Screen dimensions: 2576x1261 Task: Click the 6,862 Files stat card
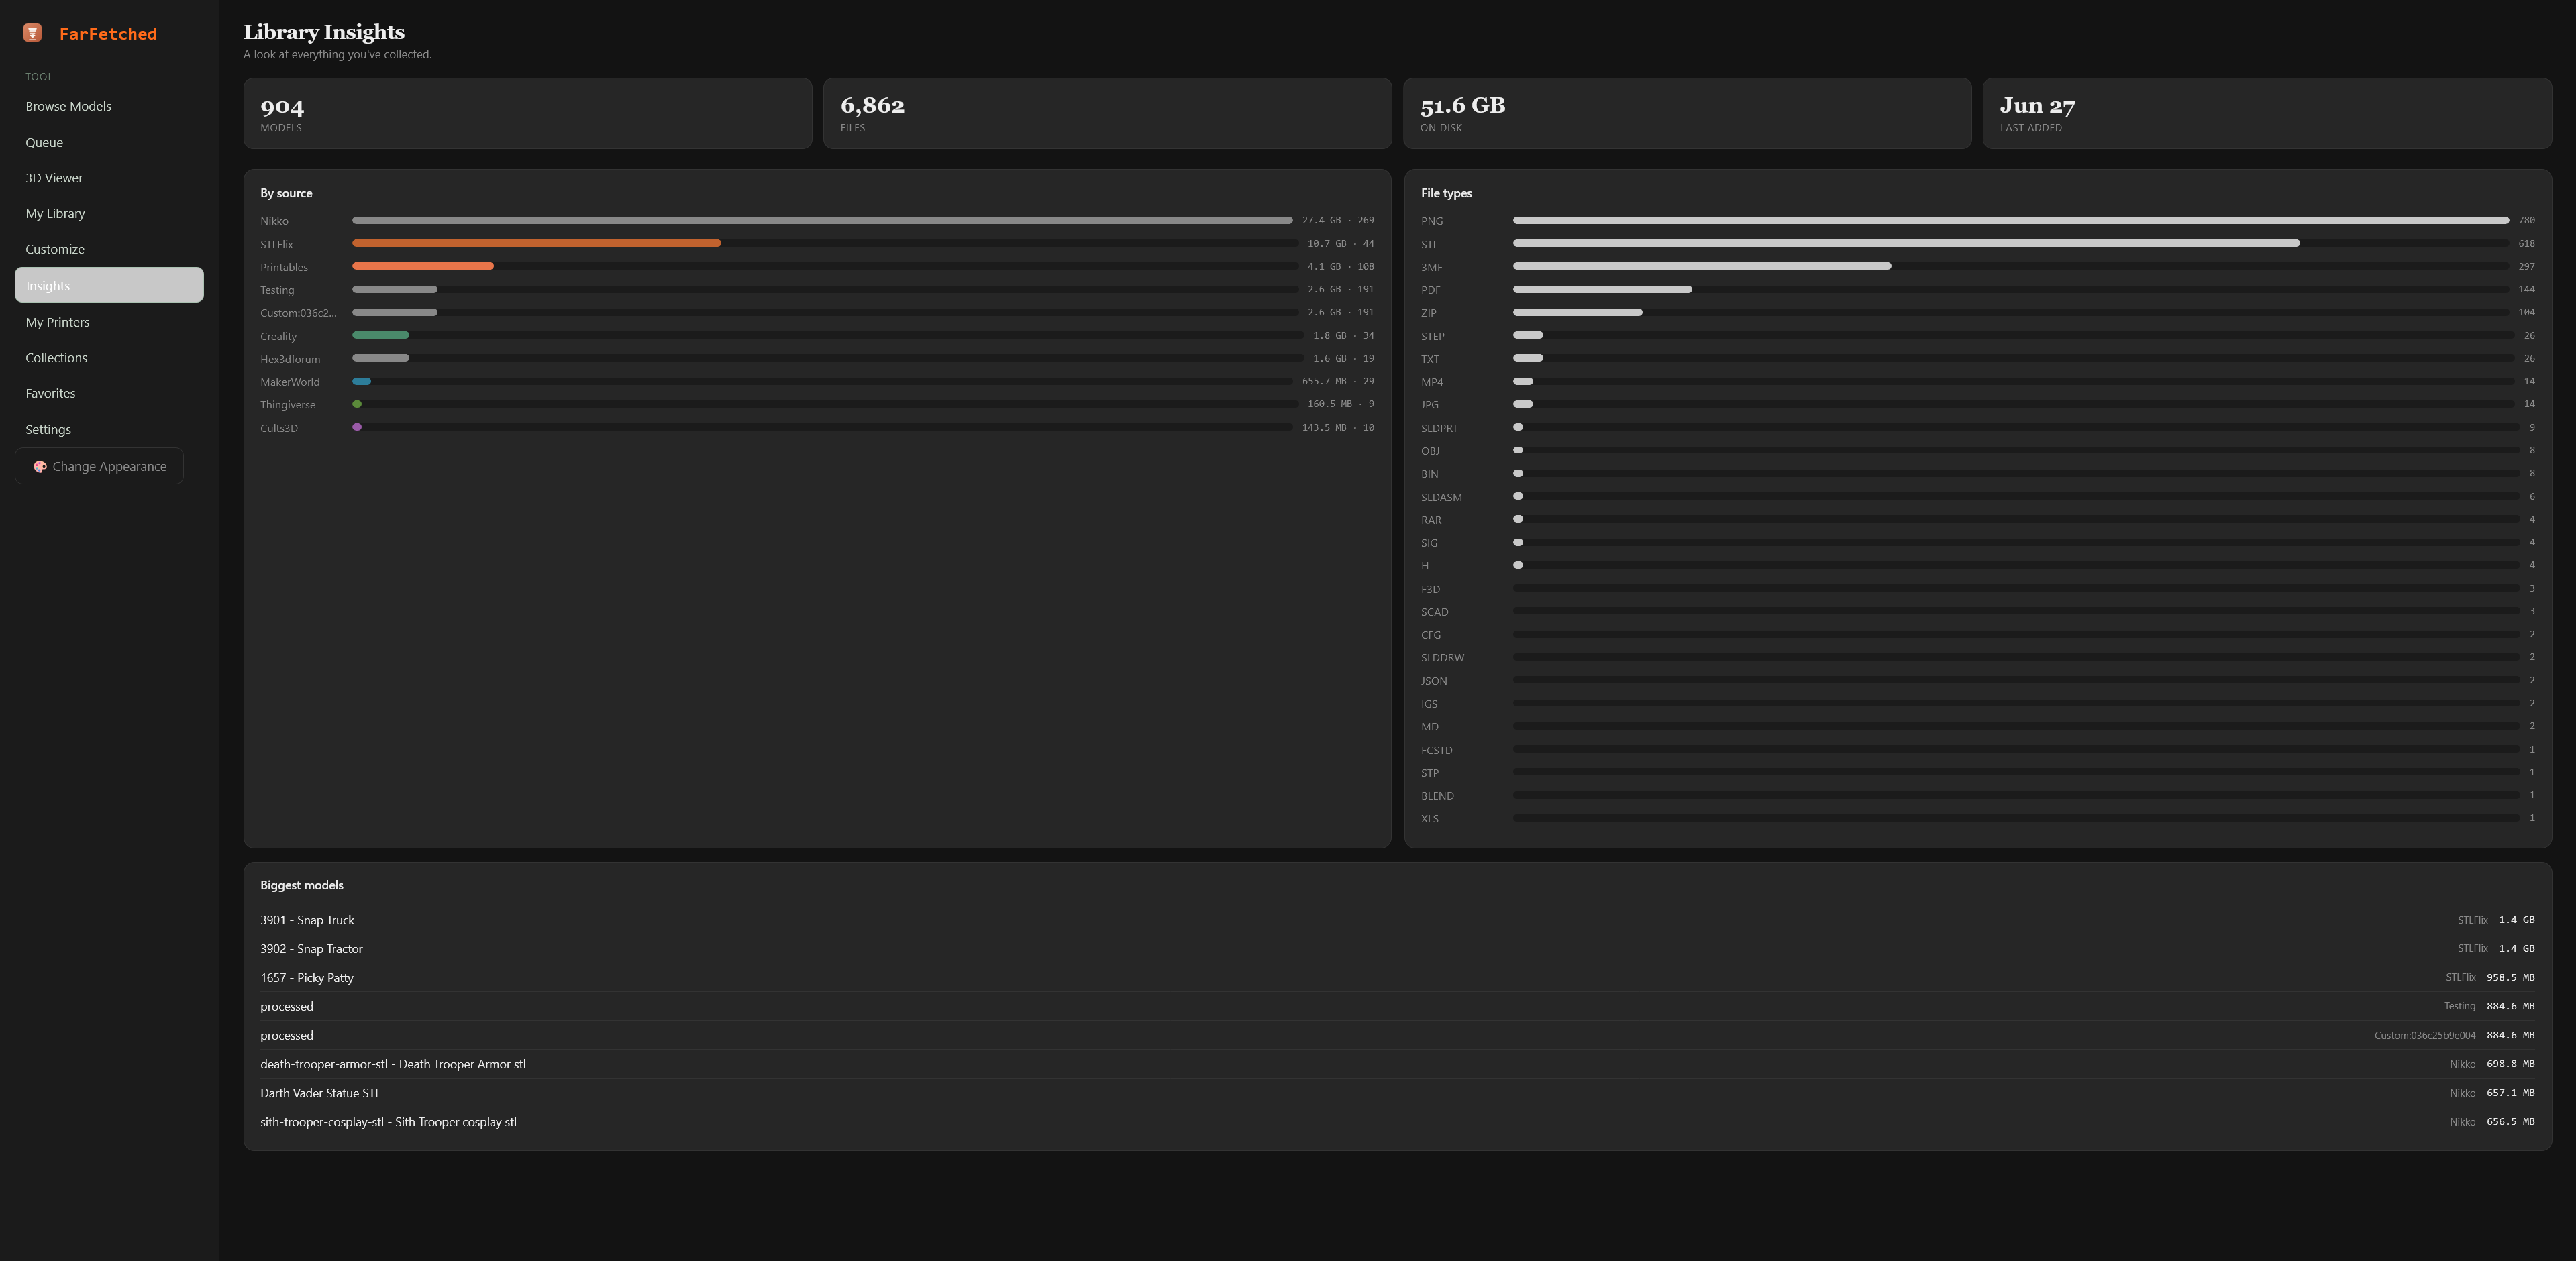tap(1107, 114)
